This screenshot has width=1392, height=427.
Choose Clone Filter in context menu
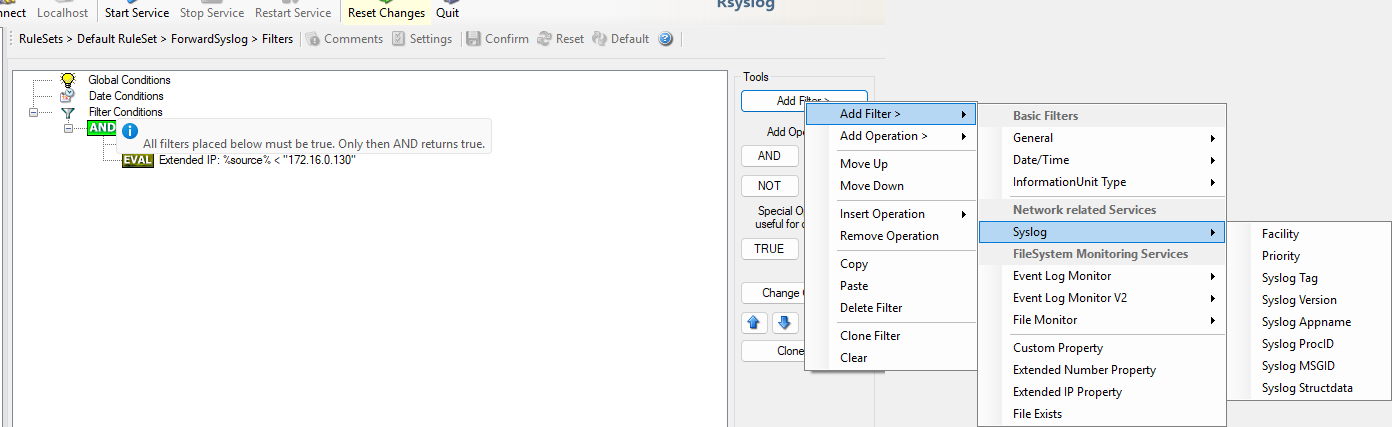[x=890, y=336]
